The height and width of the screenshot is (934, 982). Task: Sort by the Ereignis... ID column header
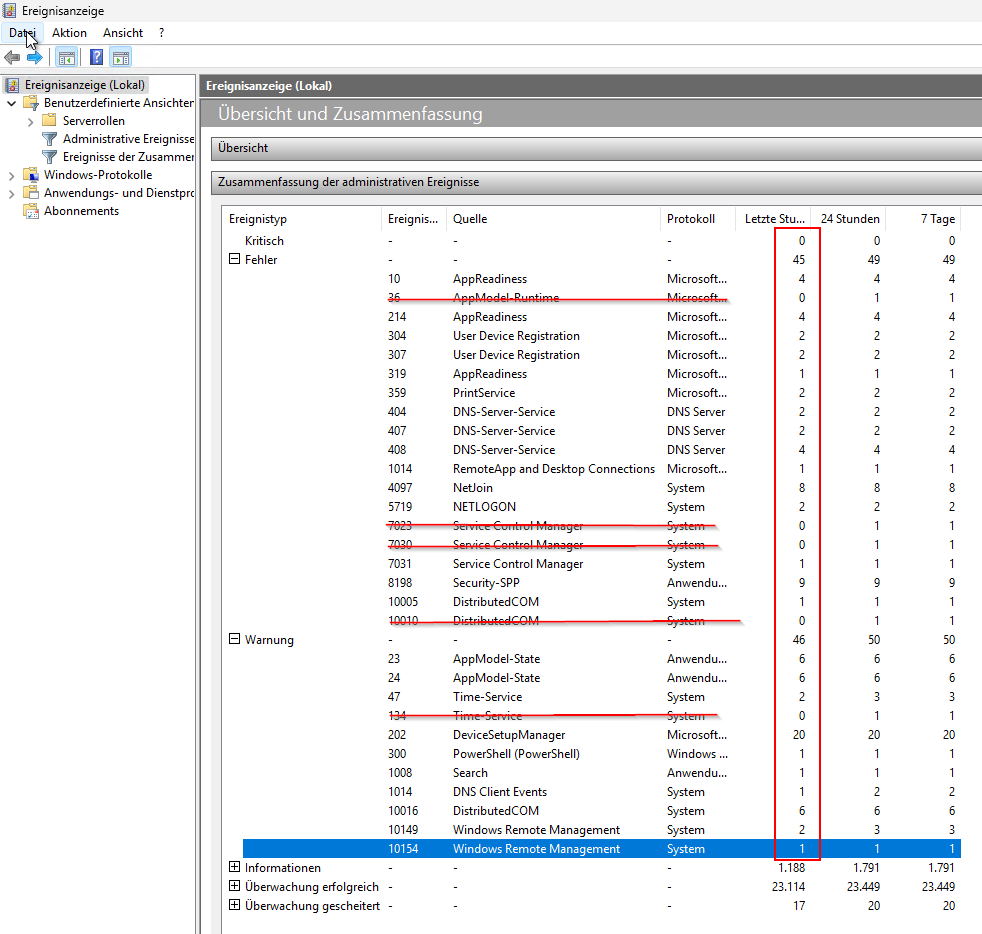(413, 219)
